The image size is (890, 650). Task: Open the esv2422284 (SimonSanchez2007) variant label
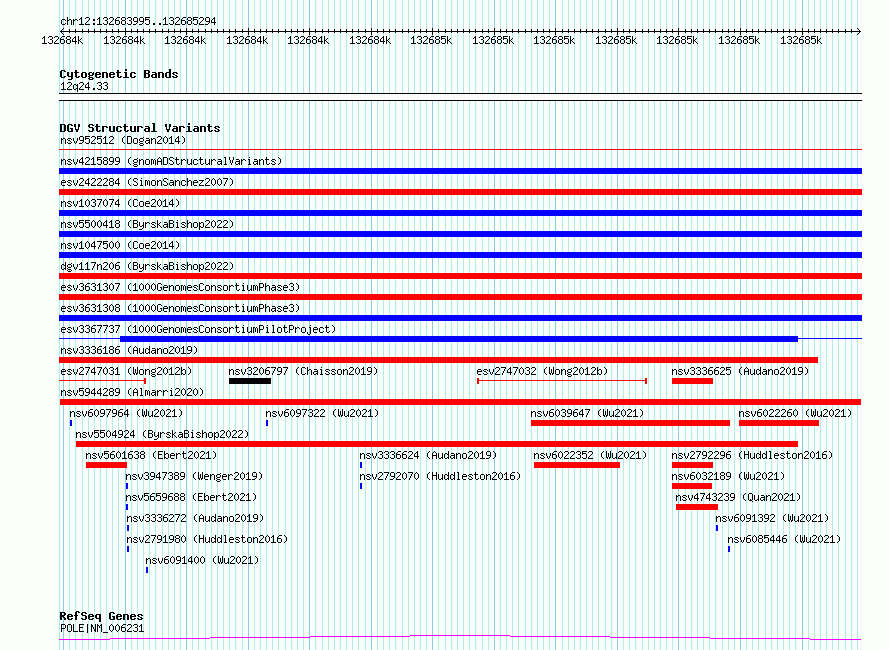point(147,182)
